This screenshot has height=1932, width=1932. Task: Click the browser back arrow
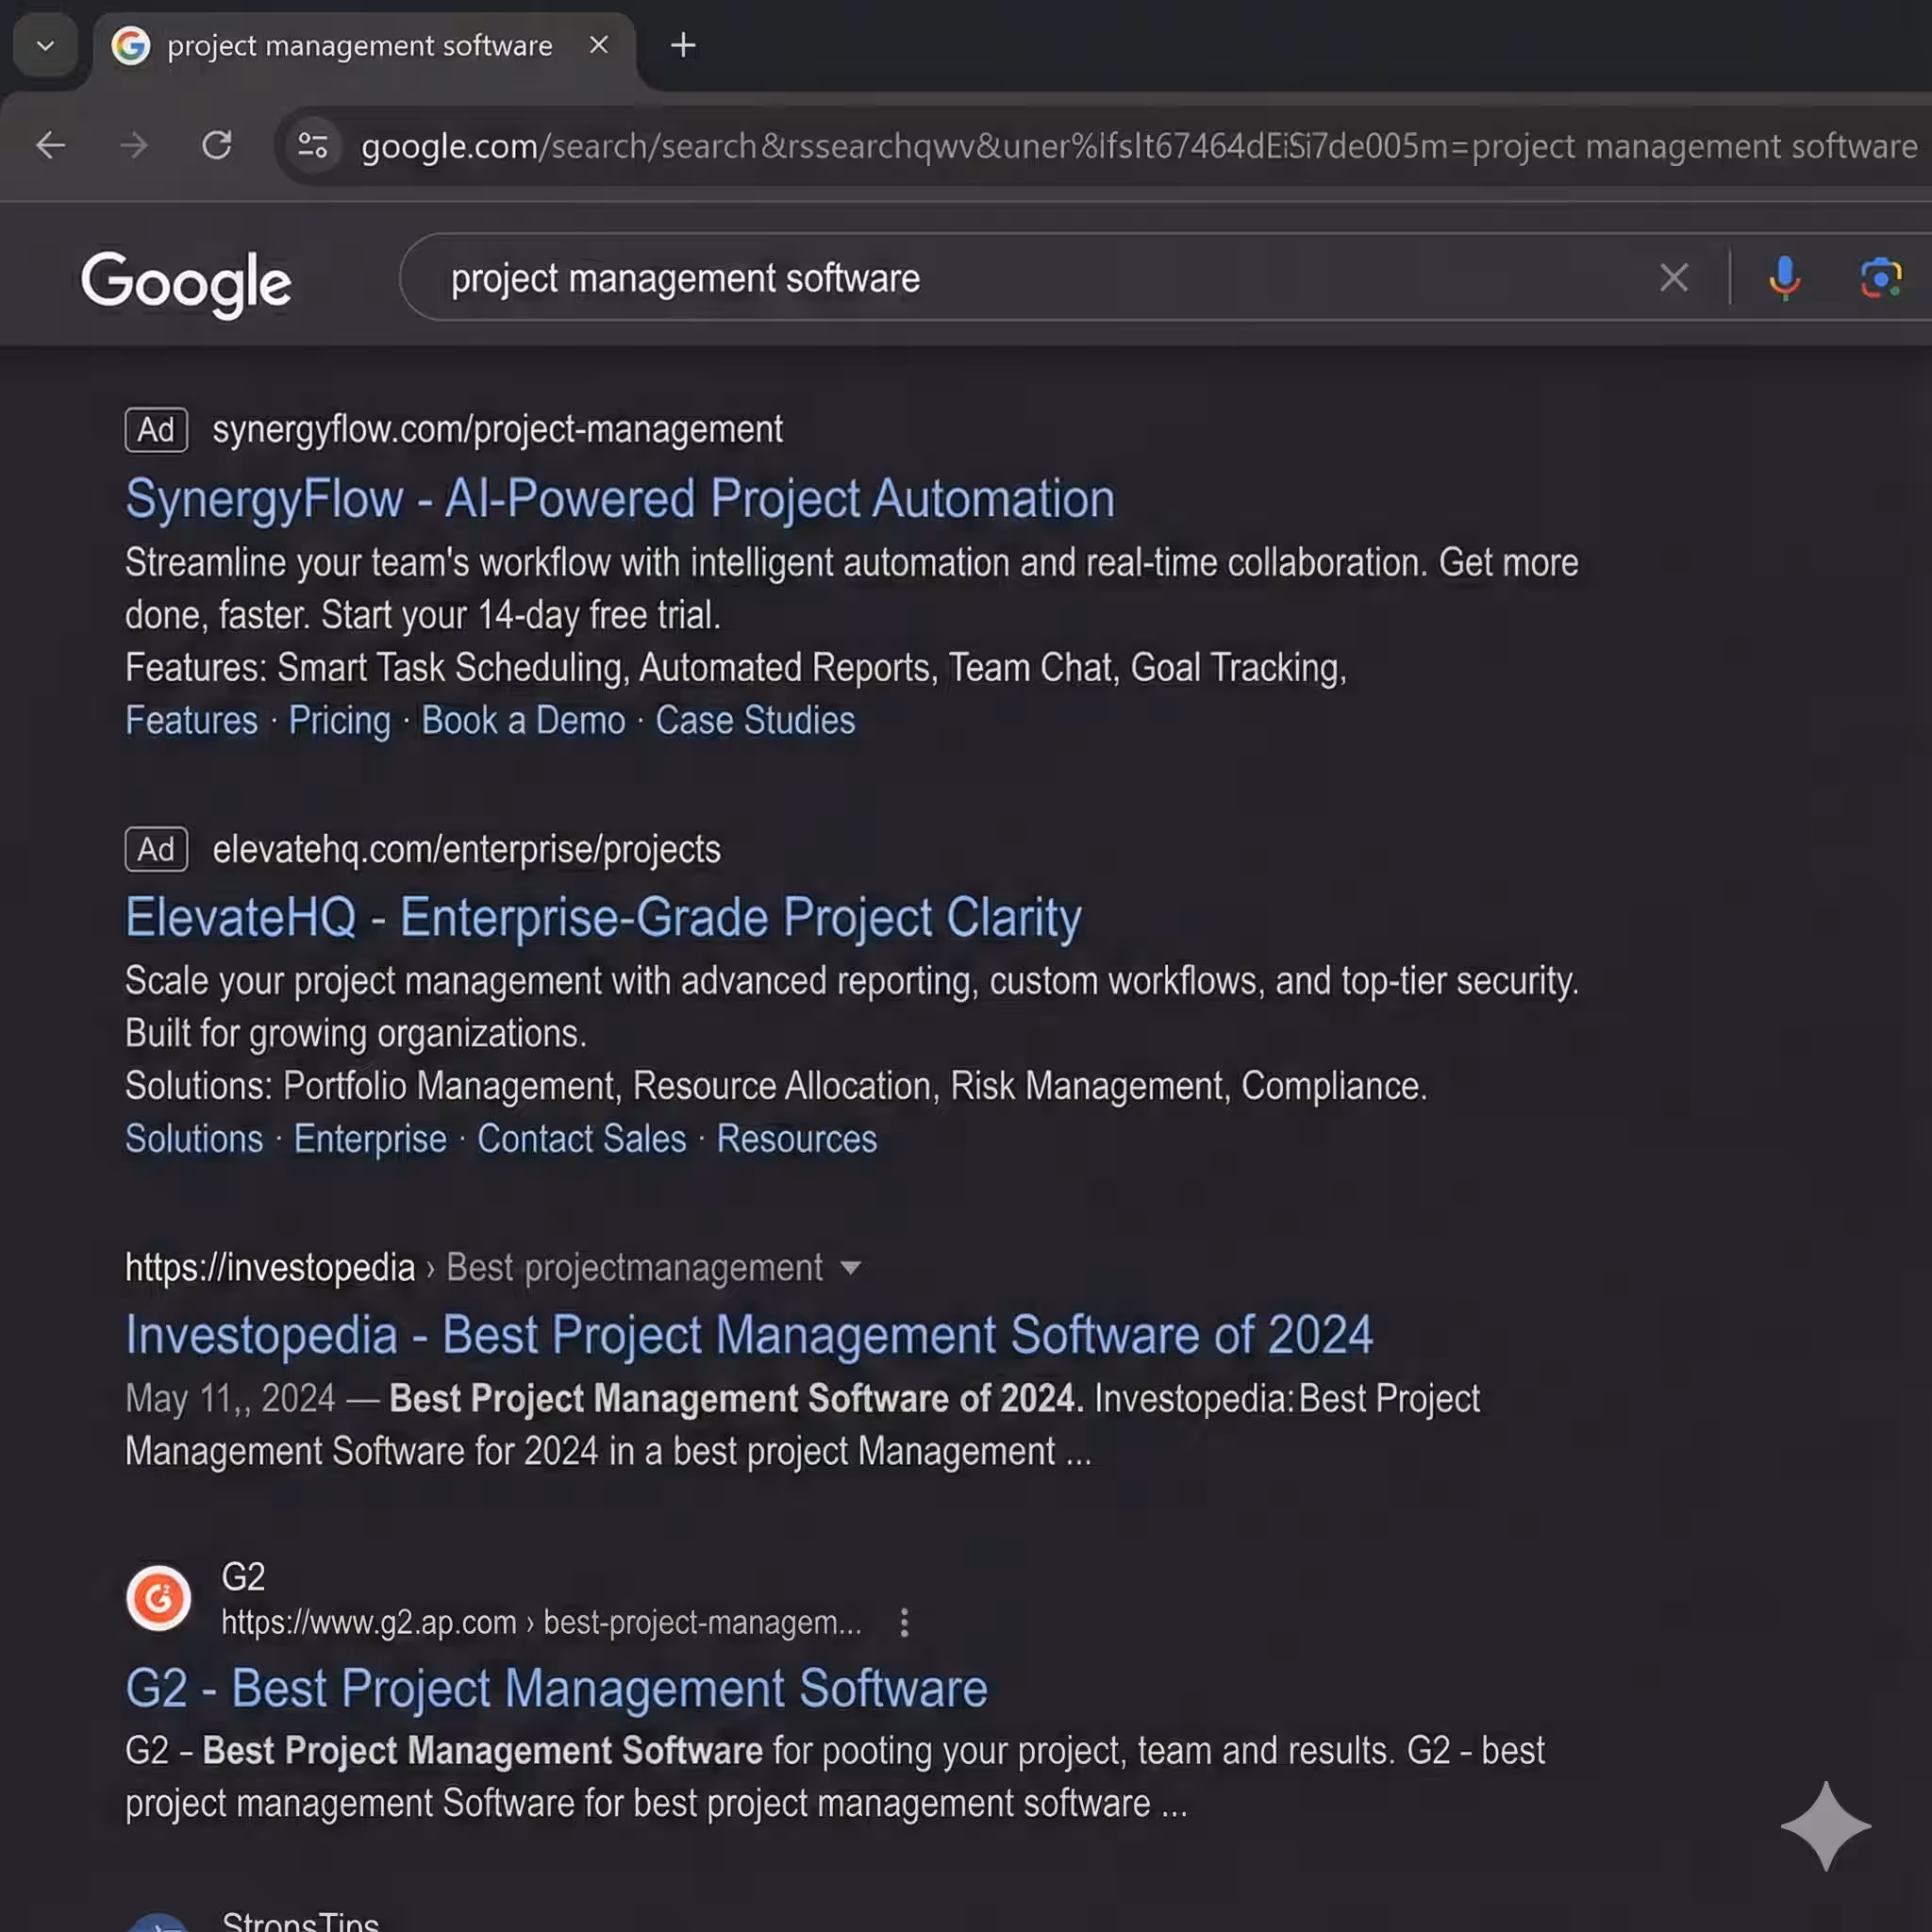coord(50,146)
